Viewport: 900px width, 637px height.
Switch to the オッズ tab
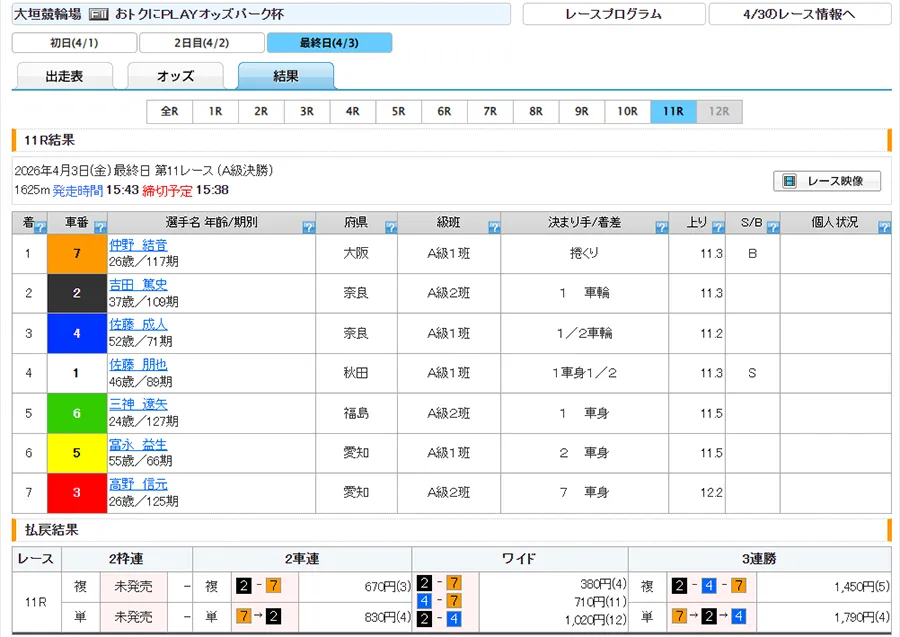(175, 76)
